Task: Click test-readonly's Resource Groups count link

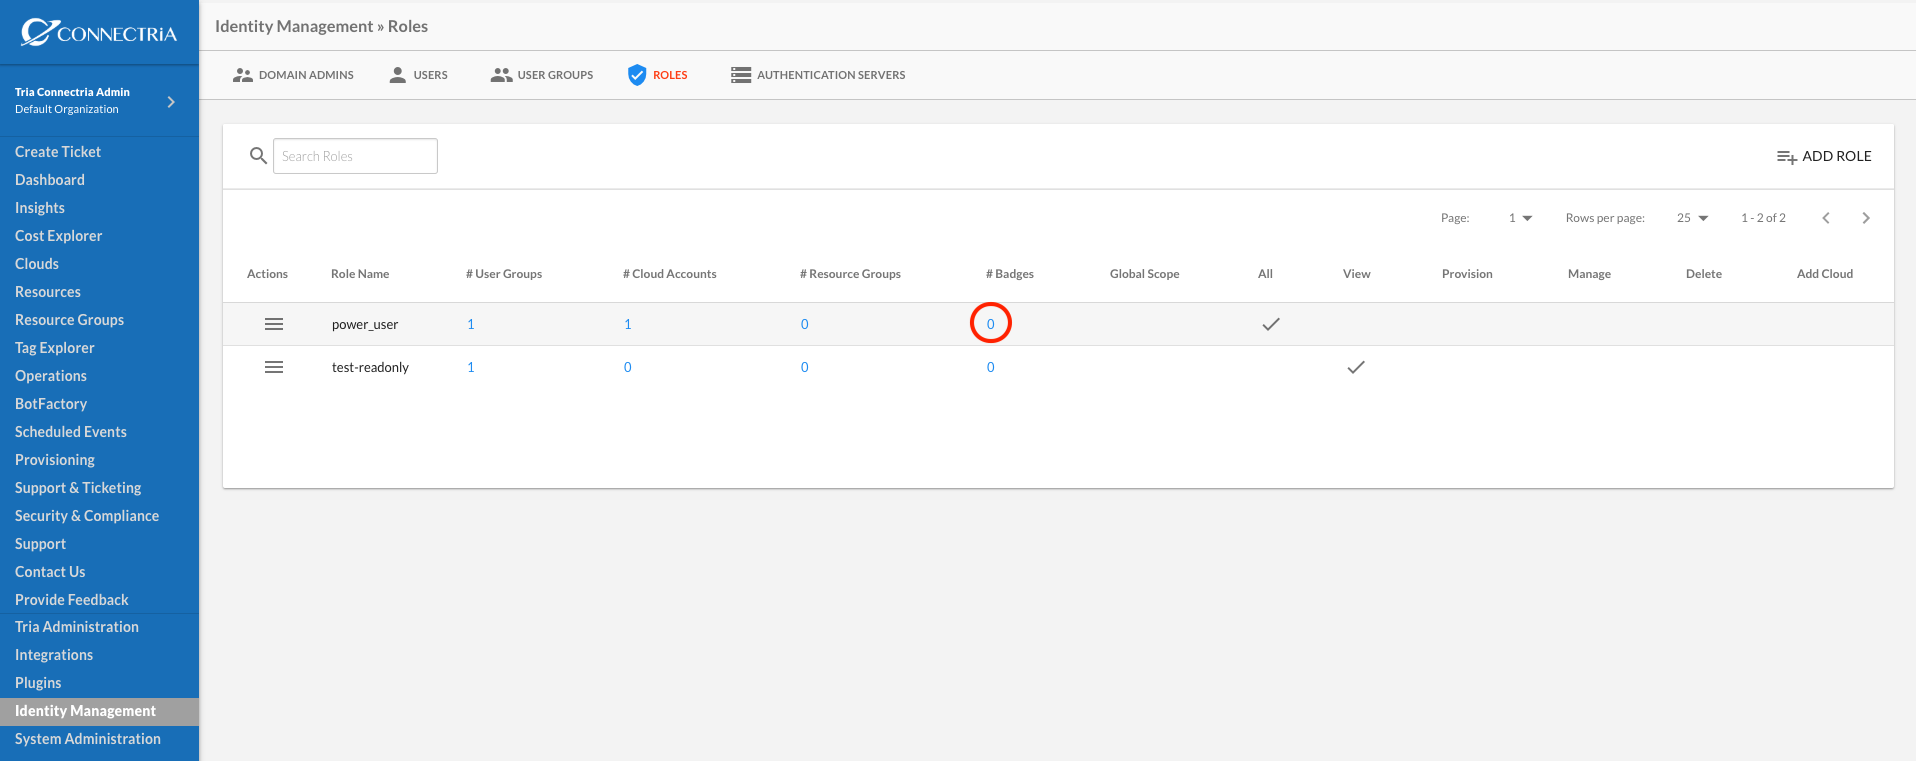Action: tap(805, 367)
